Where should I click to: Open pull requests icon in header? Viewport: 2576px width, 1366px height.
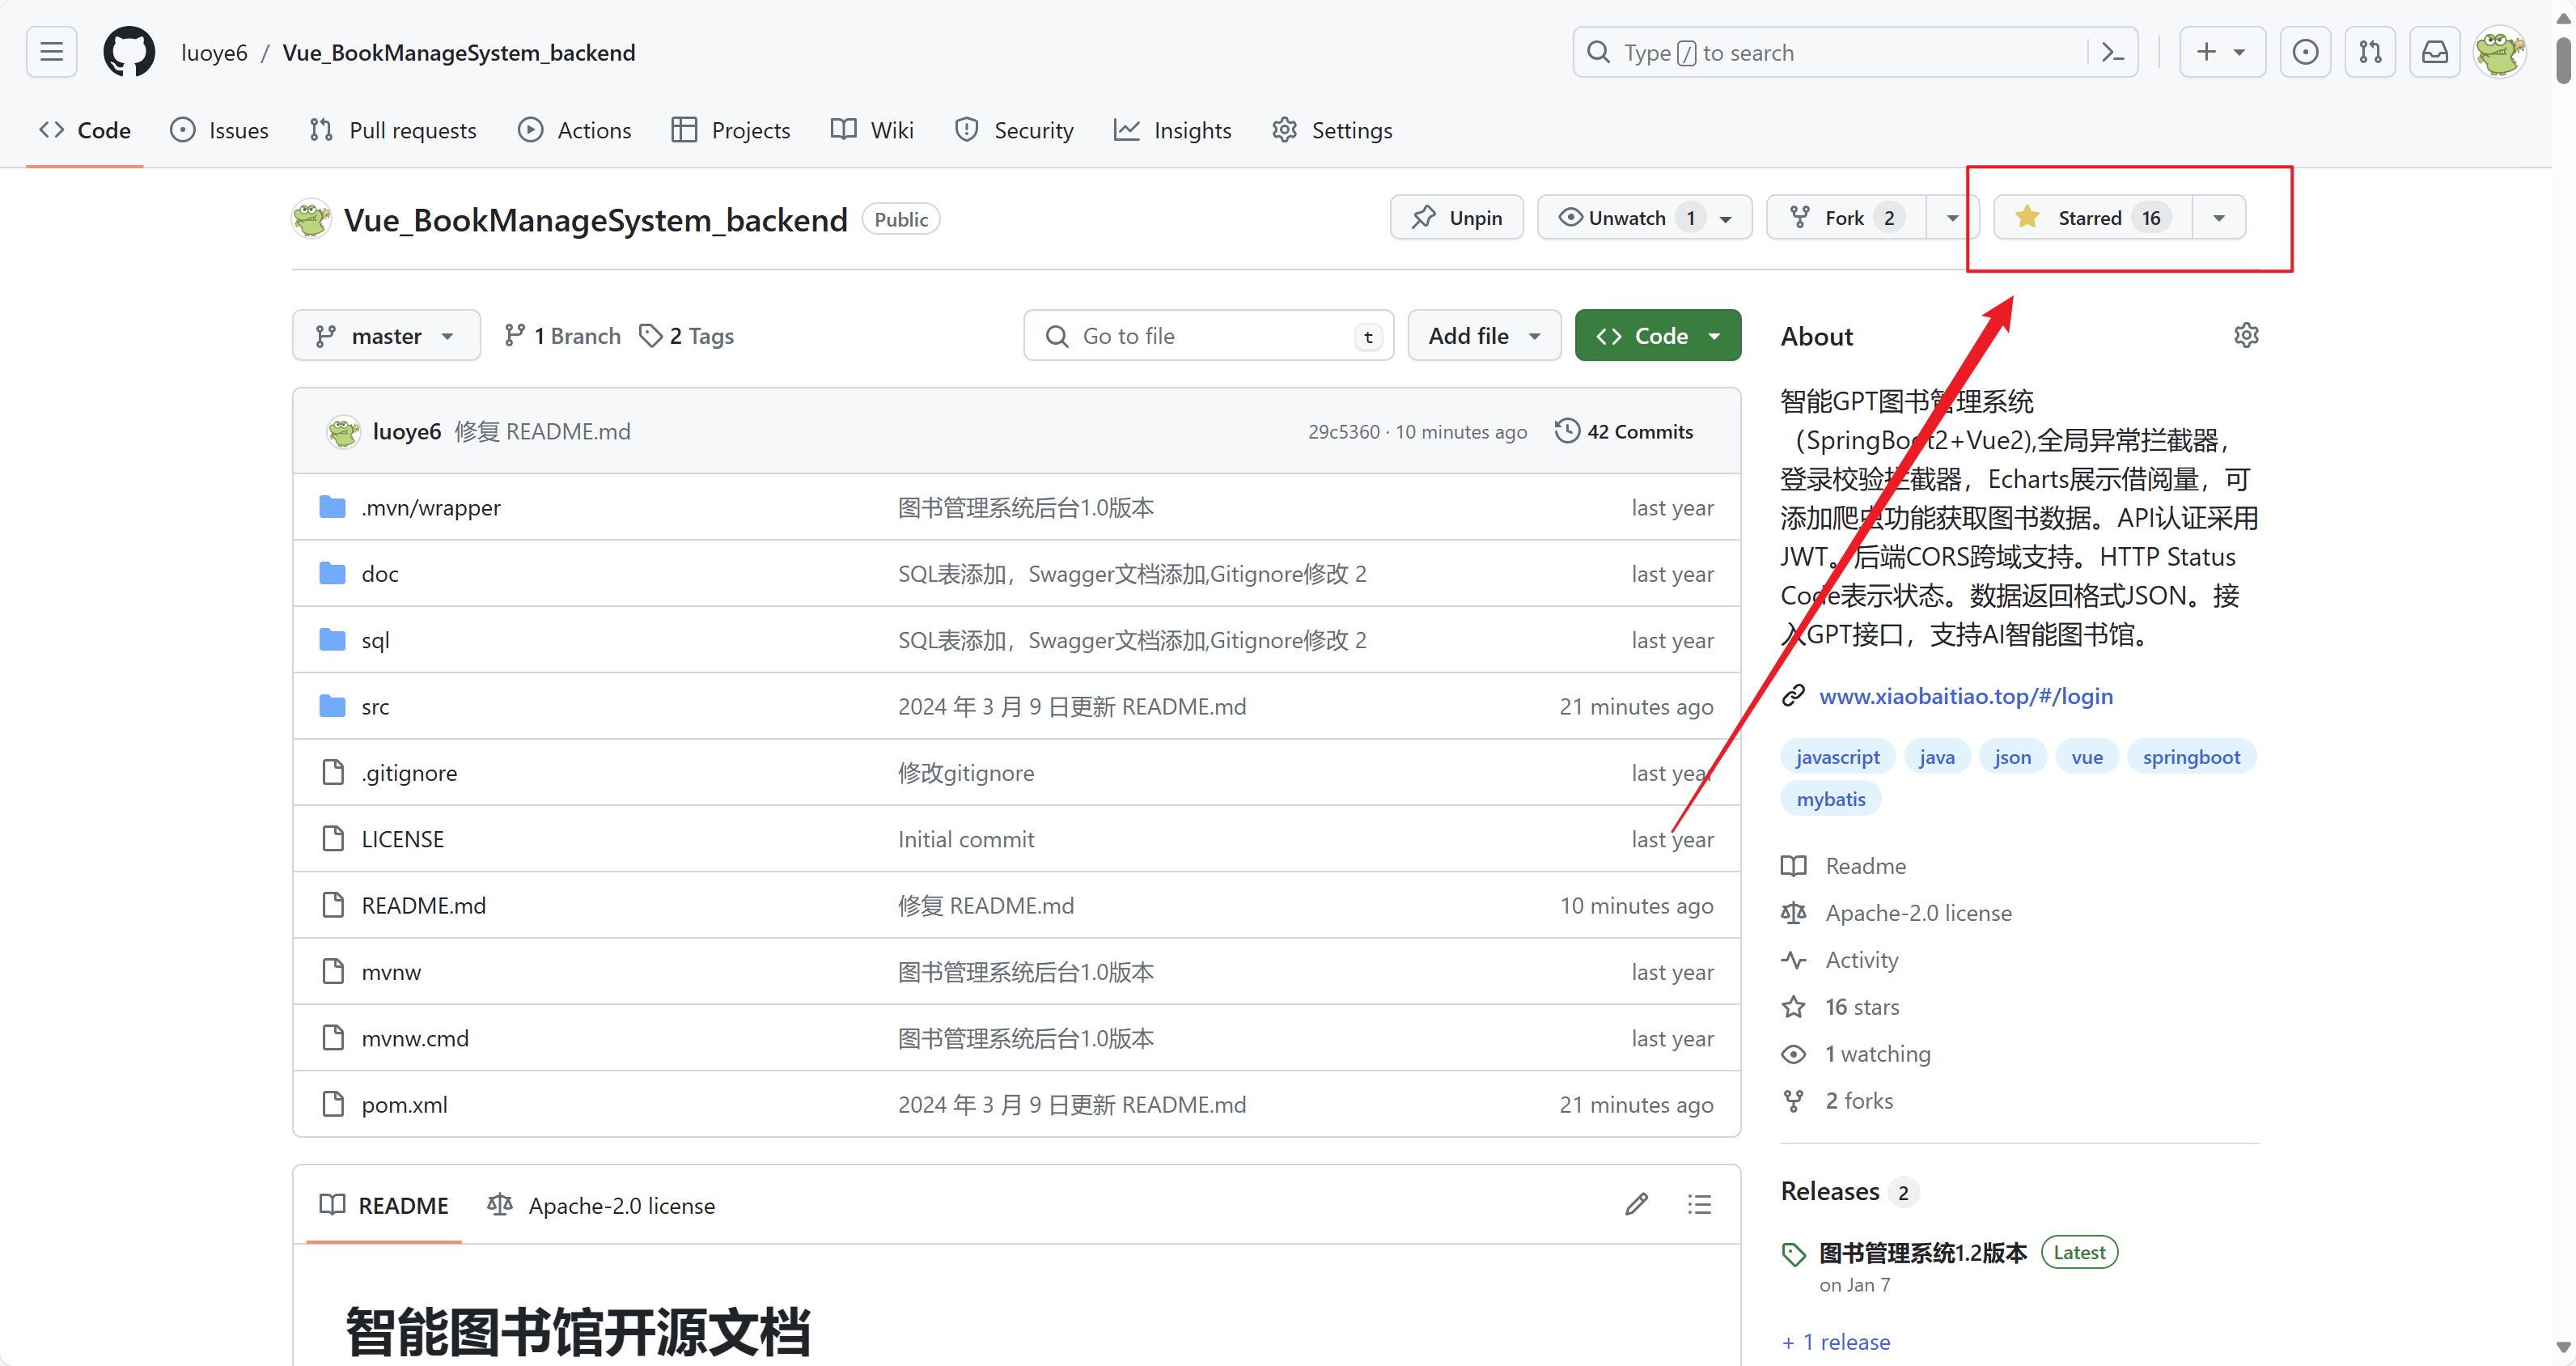(x=2370, y=52)
